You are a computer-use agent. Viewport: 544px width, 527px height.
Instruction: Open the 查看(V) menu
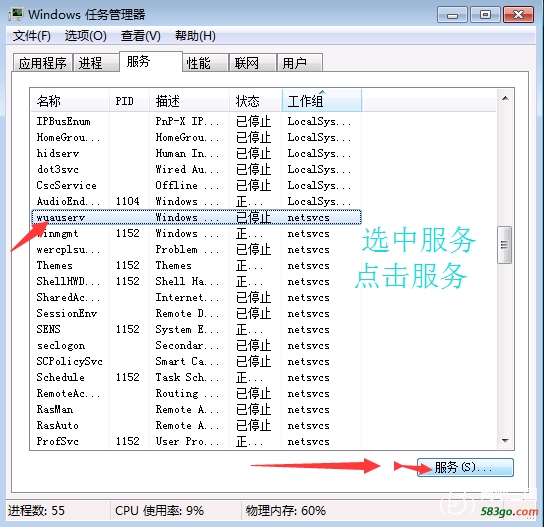tap(141, 36)
